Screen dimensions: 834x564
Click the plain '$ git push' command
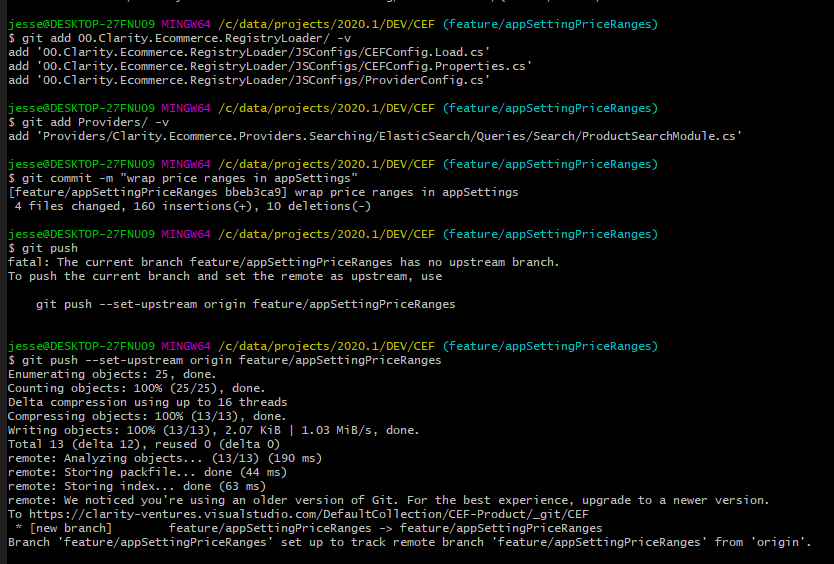pos(43,248)
